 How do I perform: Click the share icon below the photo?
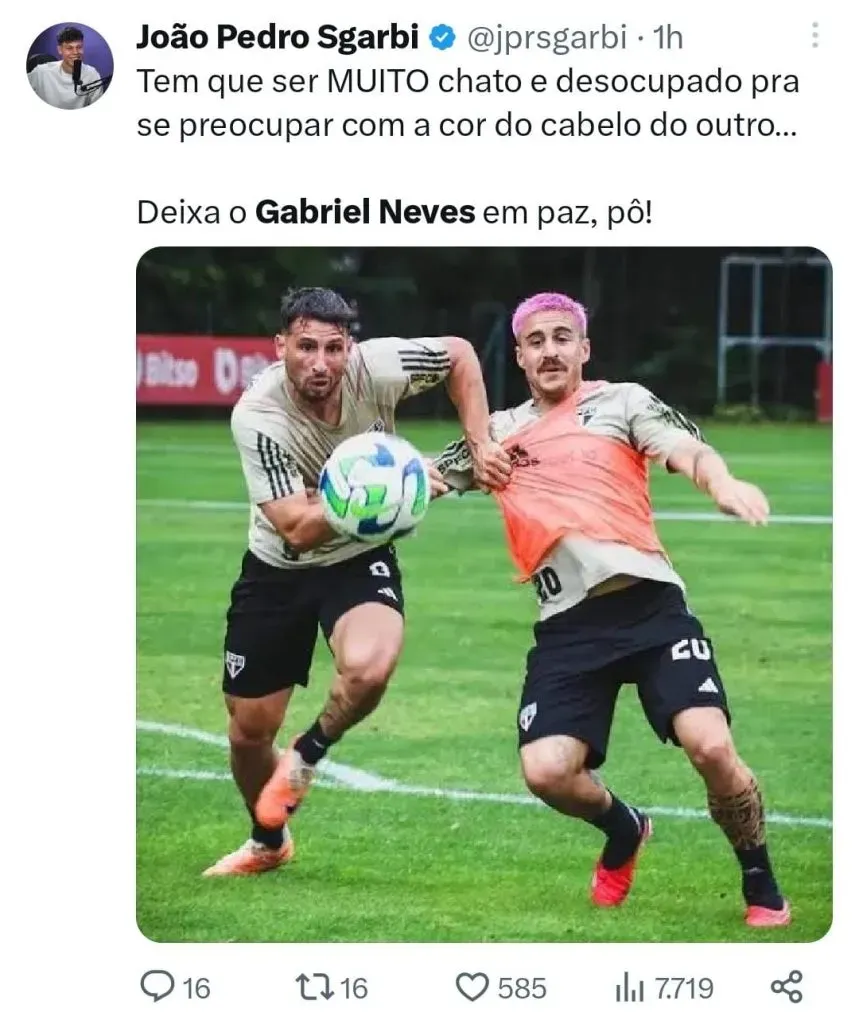coord(786,987)
